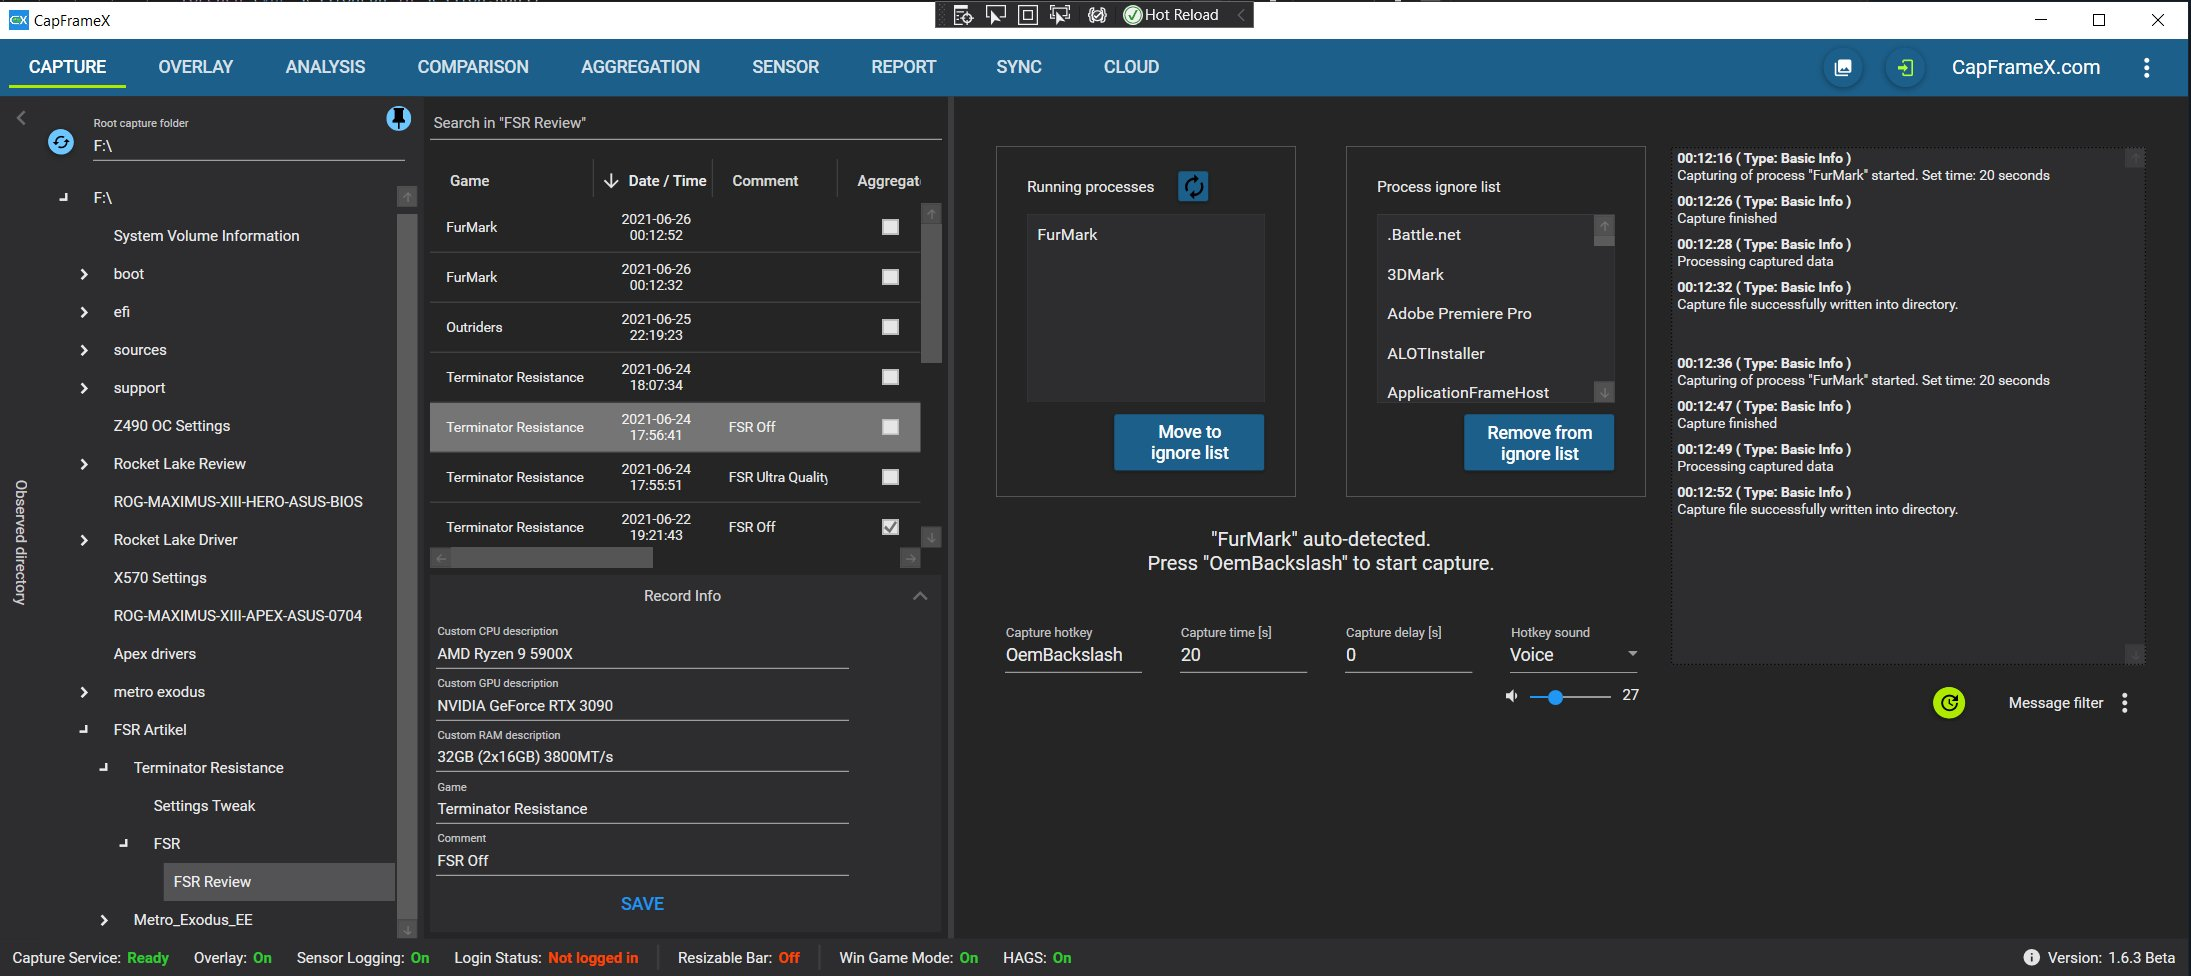The height and width of the screenshot is (976, 2191).
Task: Expand the boot folder
Action: click(x=84, y=274)
